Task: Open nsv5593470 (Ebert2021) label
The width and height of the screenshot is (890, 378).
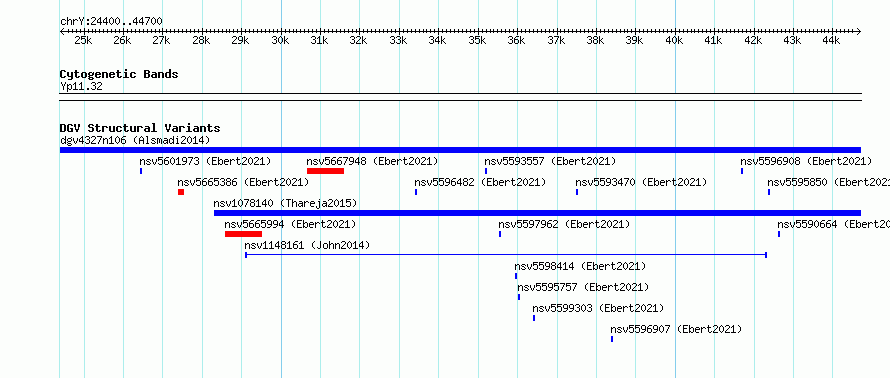Action: pos(641,182)
